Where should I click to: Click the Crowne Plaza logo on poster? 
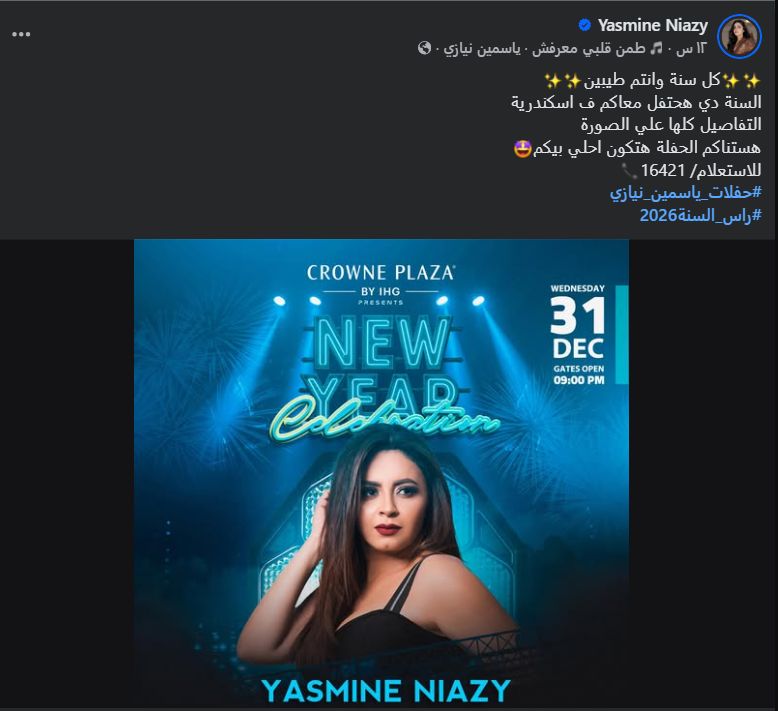click(381, 284)
